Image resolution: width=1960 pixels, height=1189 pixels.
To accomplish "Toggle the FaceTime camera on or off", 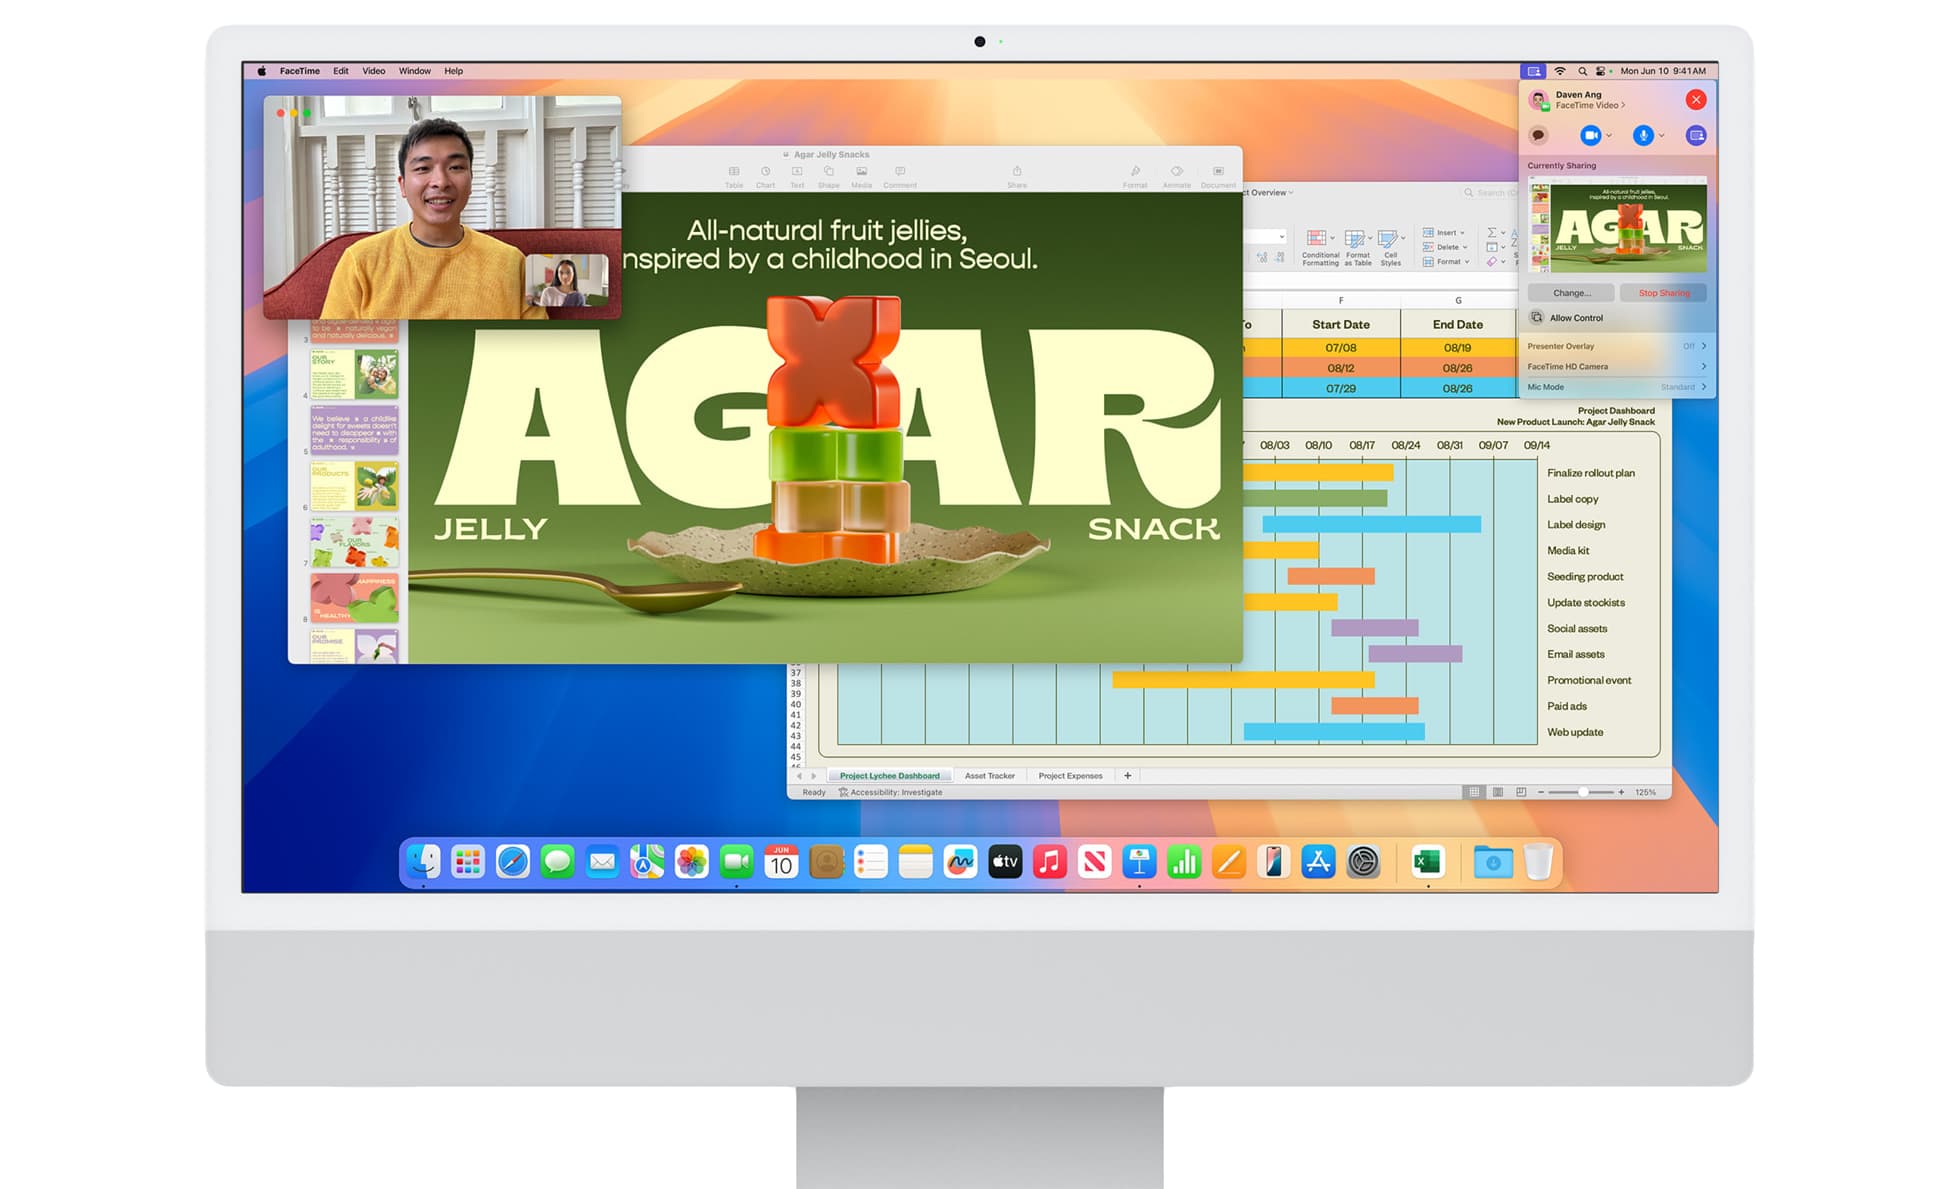I will [1590, 135].
